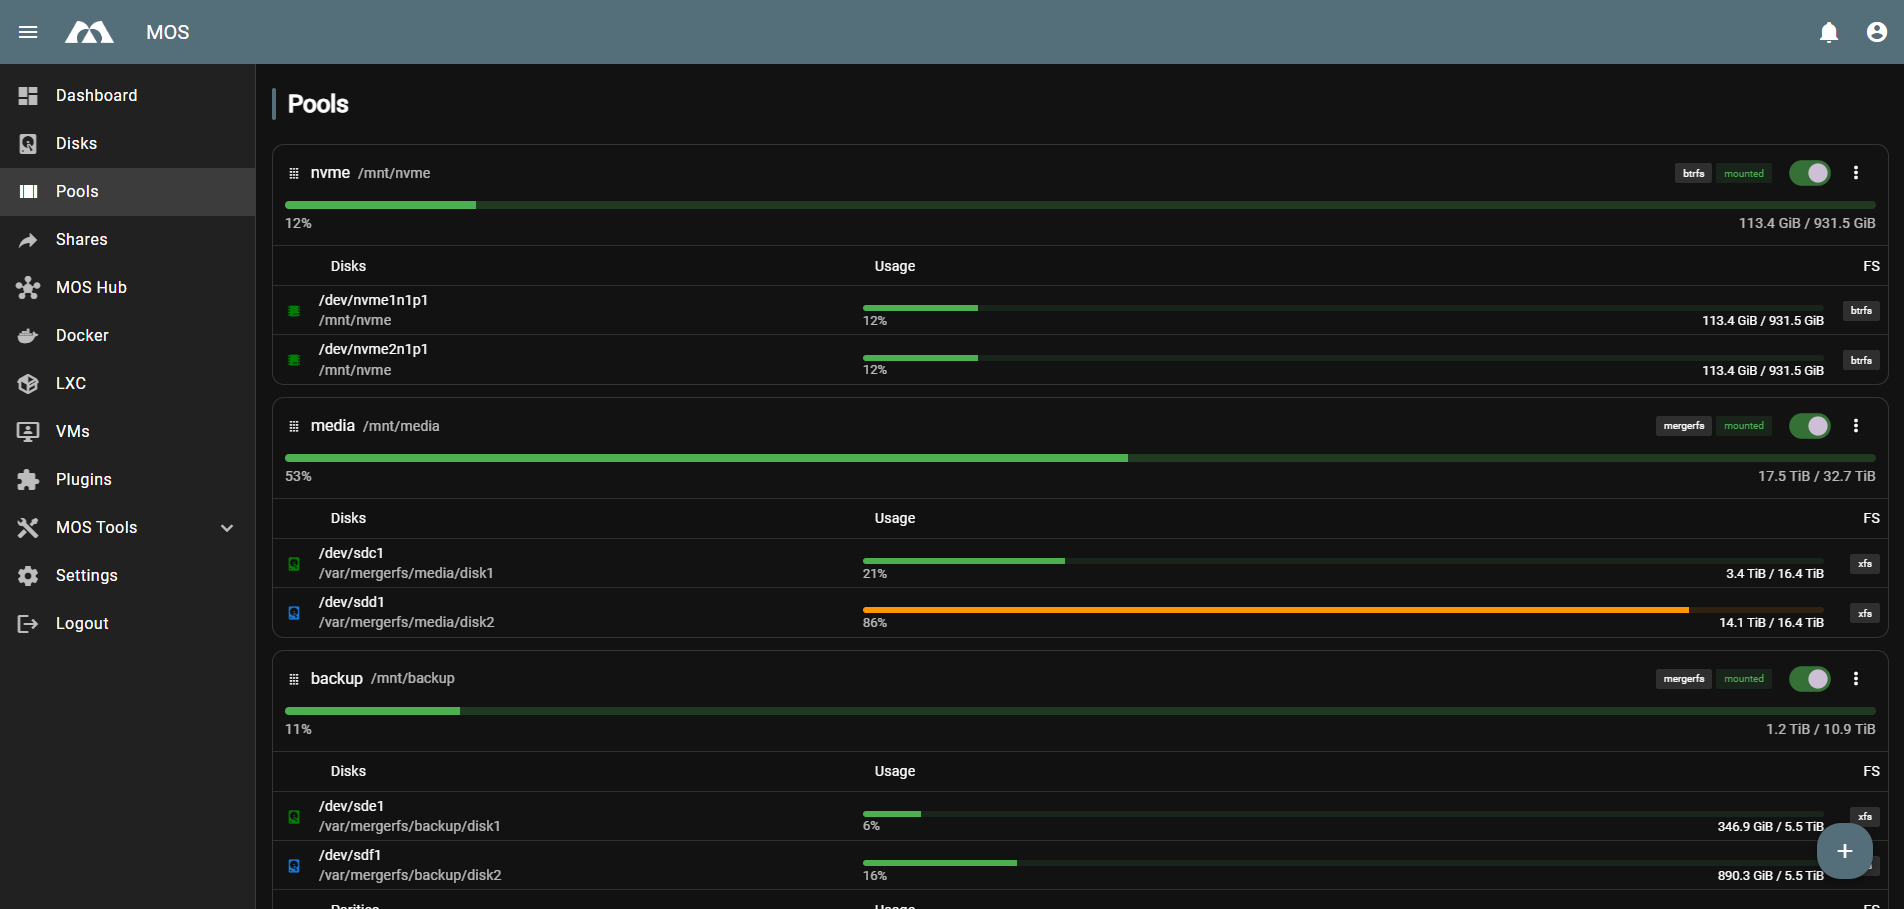Viewport: 1904px width, 909px height.
Task: Navigate to the Dashboard page
Action: click(96, 95)
